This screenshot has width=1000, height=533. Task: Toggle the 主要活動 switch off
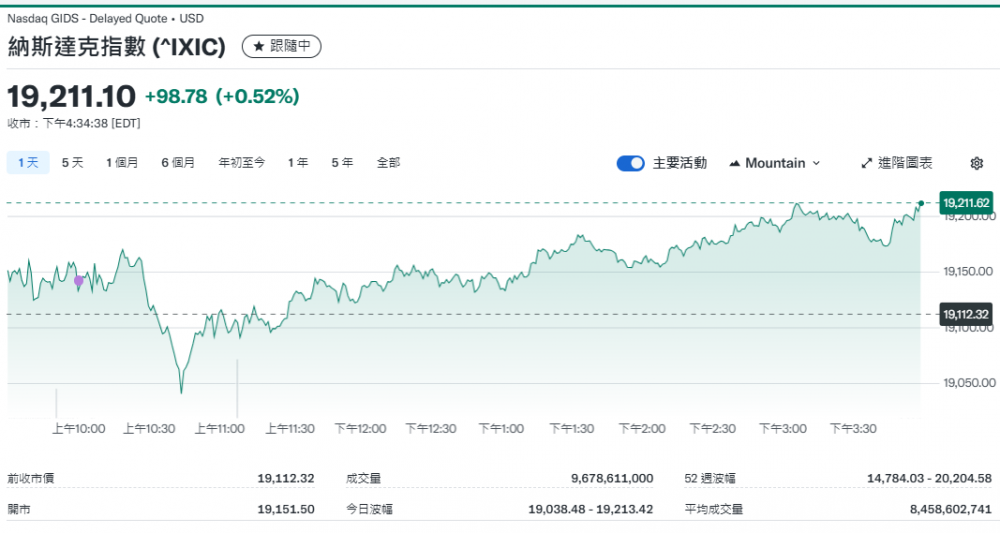pyautogui.click(x=630, y=163)
